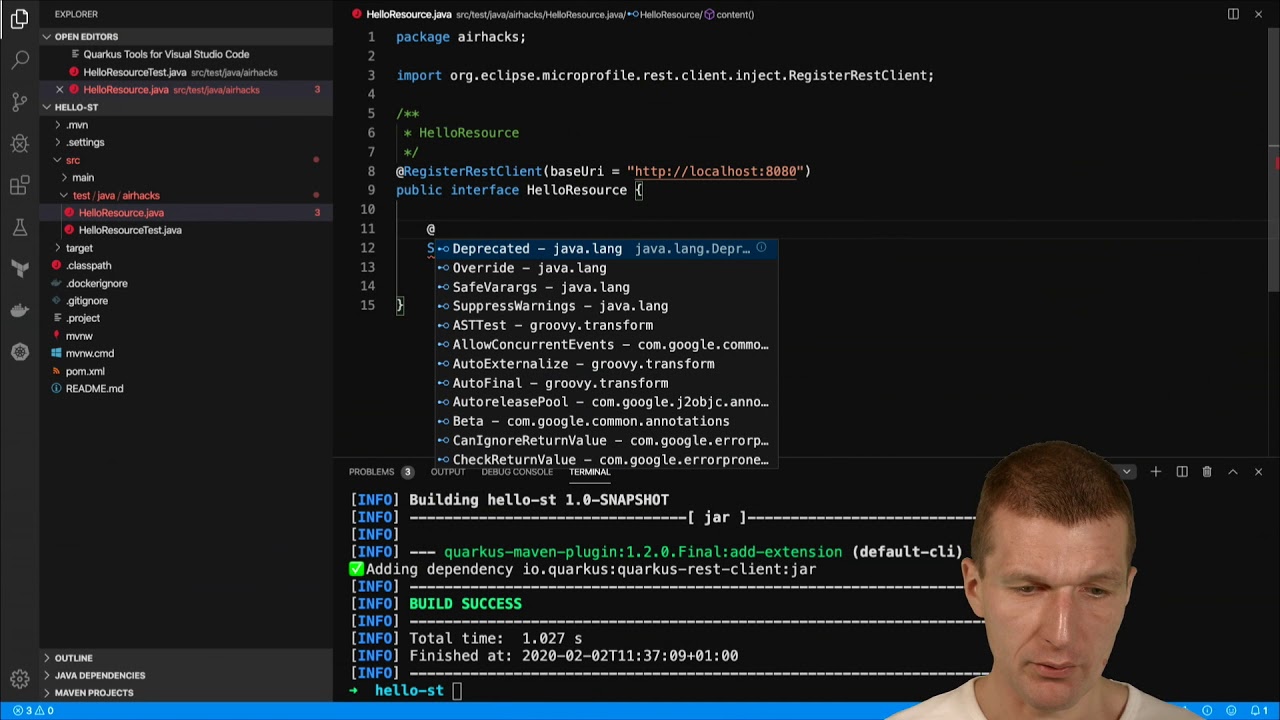Open the Manage gear at sidebar bottom
1280x720 pixels.
[x=20, y=677]
